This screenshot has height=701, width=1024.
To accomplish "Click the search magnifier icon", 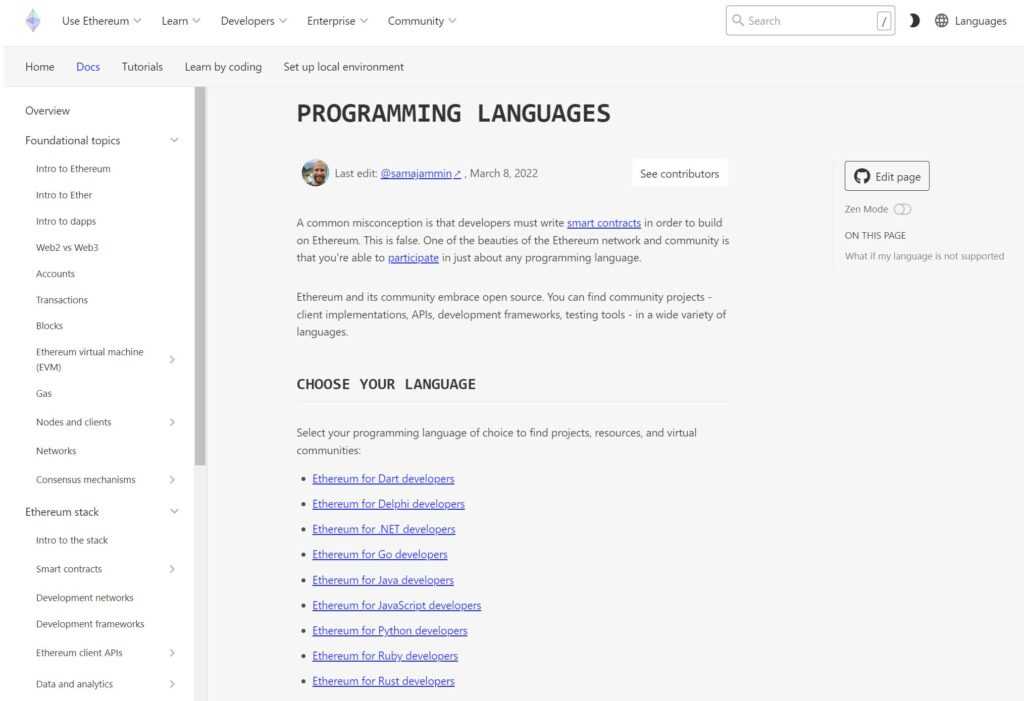I will click(x=738, y=20).
